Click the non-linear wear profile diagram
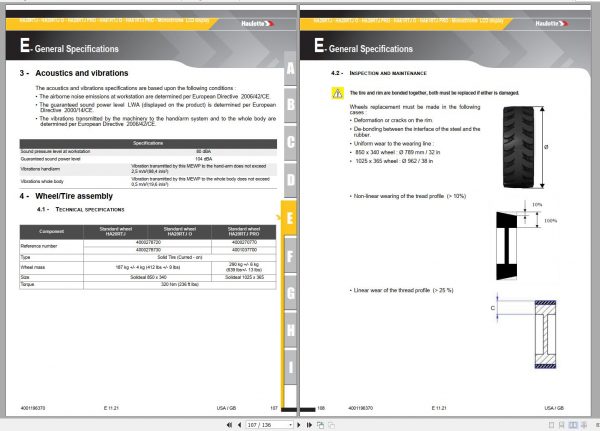 [x=507, y=246]
